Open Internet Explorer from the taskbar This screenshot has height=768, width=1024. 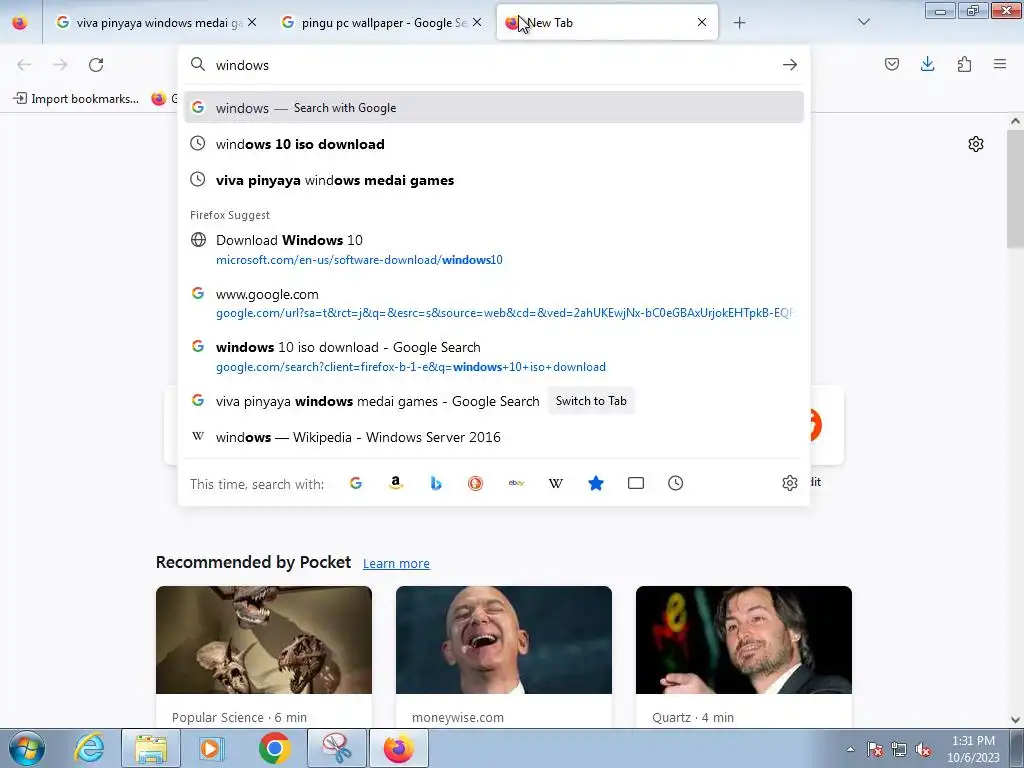[x=89, y=748]
